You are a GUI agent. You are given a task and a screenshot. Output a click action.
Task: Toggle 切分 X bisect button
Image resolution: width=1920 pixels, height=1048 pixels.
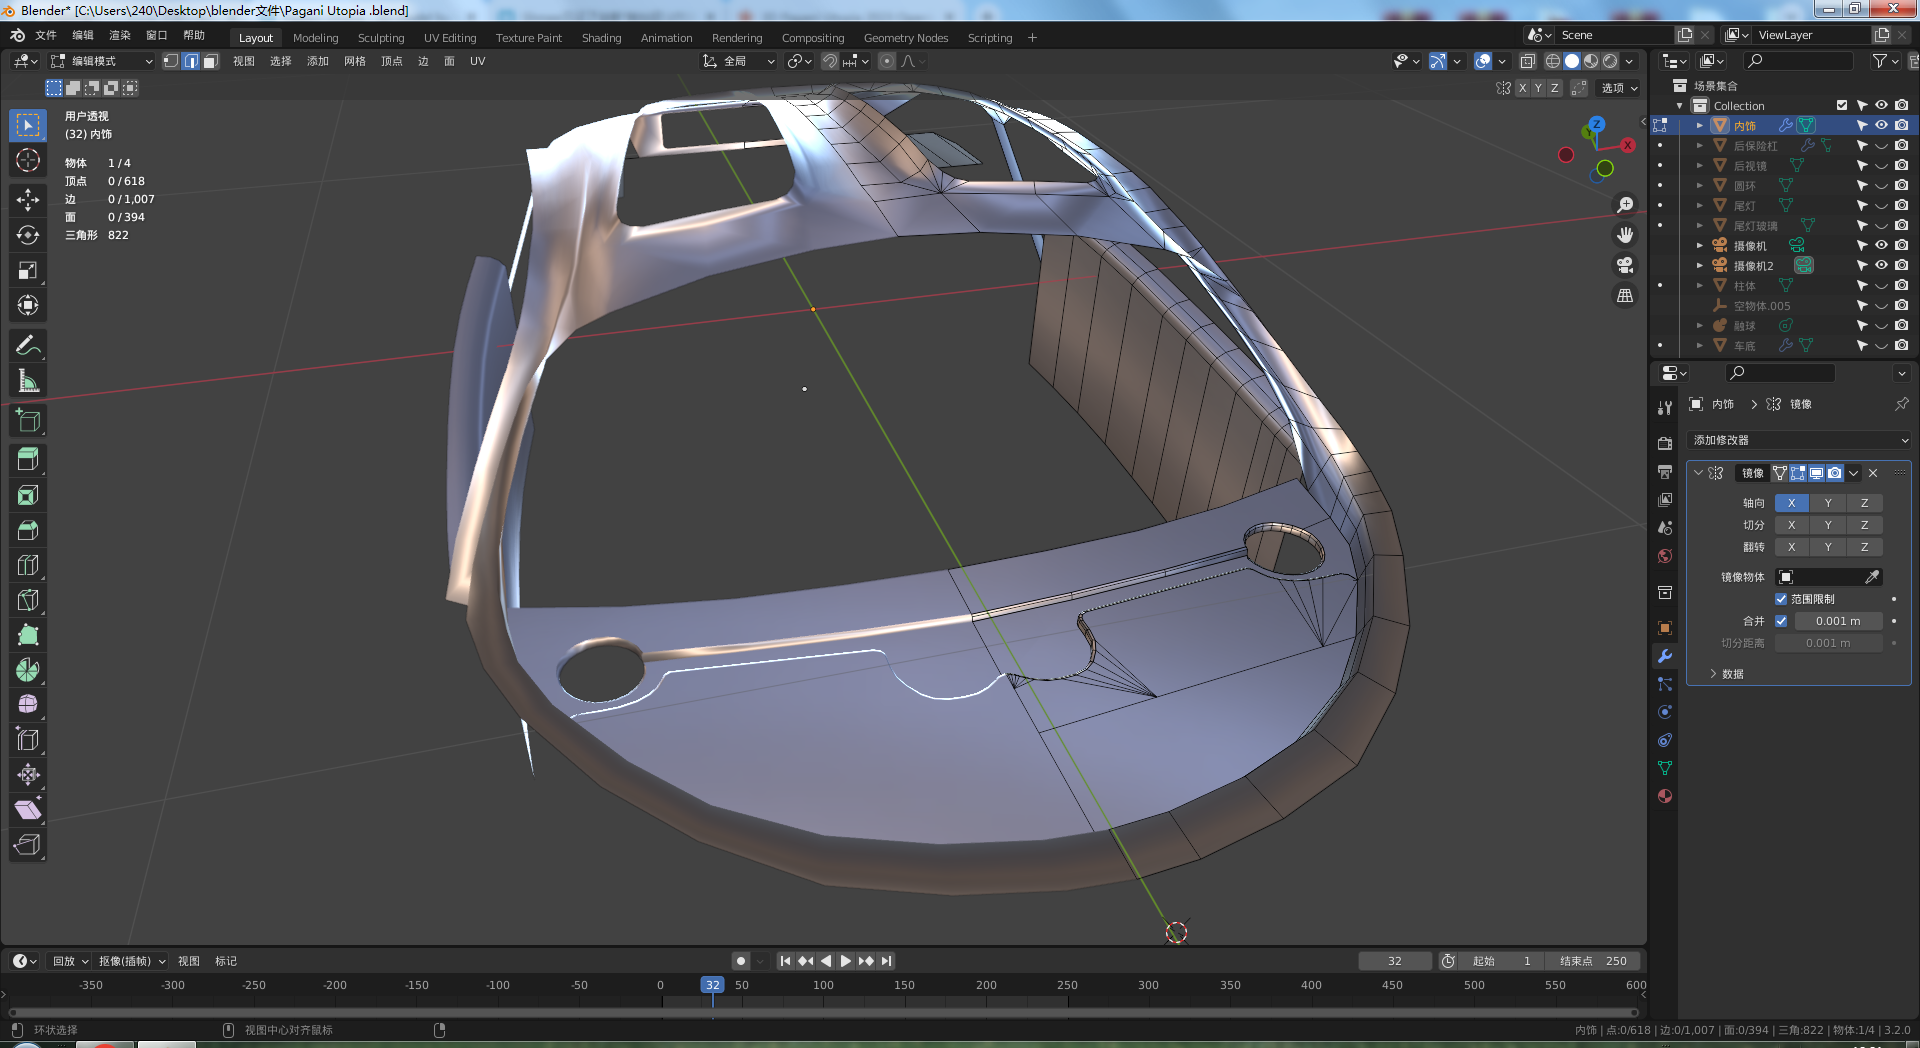pos(1792,525)
